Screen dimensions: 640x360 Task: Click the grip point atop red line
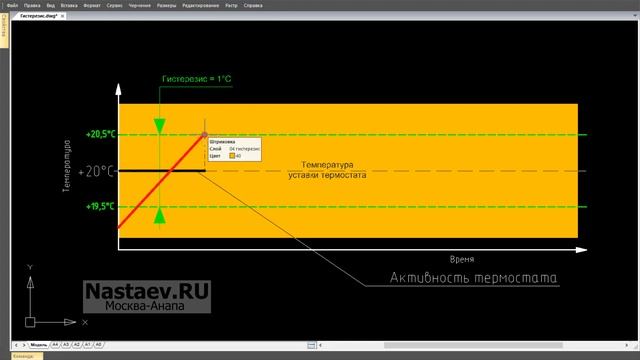(204, 134)
